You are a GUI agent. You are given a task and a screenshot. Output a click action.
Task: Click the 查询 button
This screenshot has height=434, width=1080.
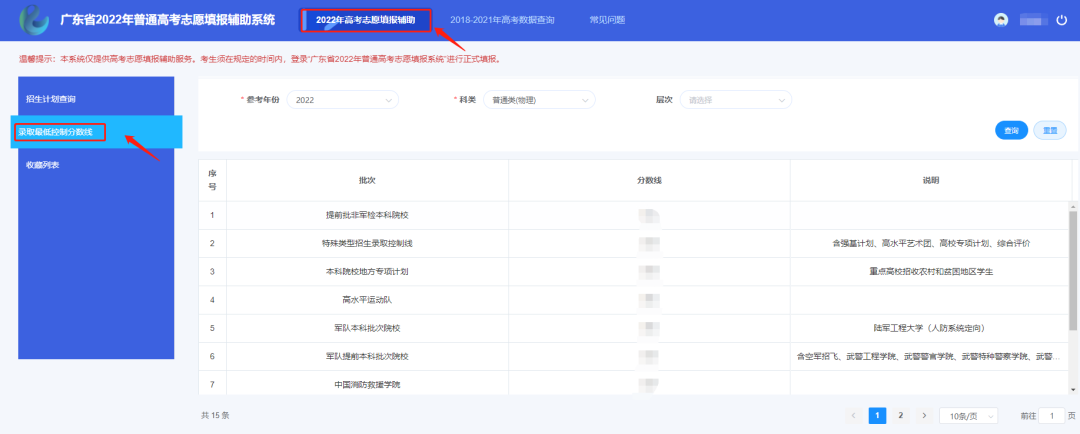[x=1011, y=130]
